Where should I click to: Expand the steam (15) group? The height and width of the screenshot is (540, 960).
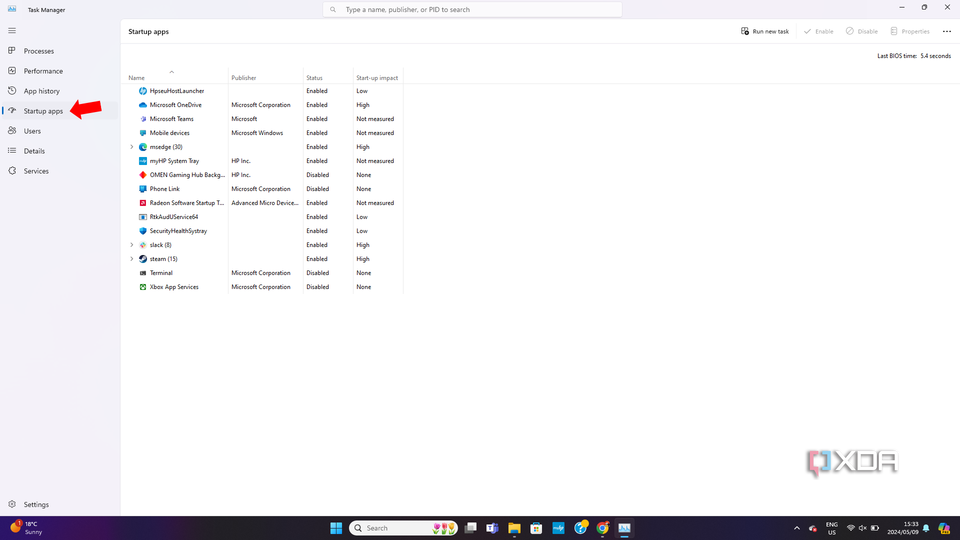tap(132, 259)
